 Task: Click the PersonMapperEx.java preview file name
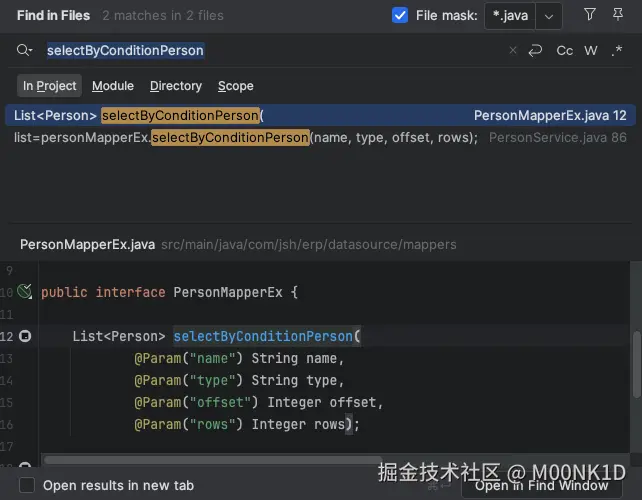click(87, 244)
